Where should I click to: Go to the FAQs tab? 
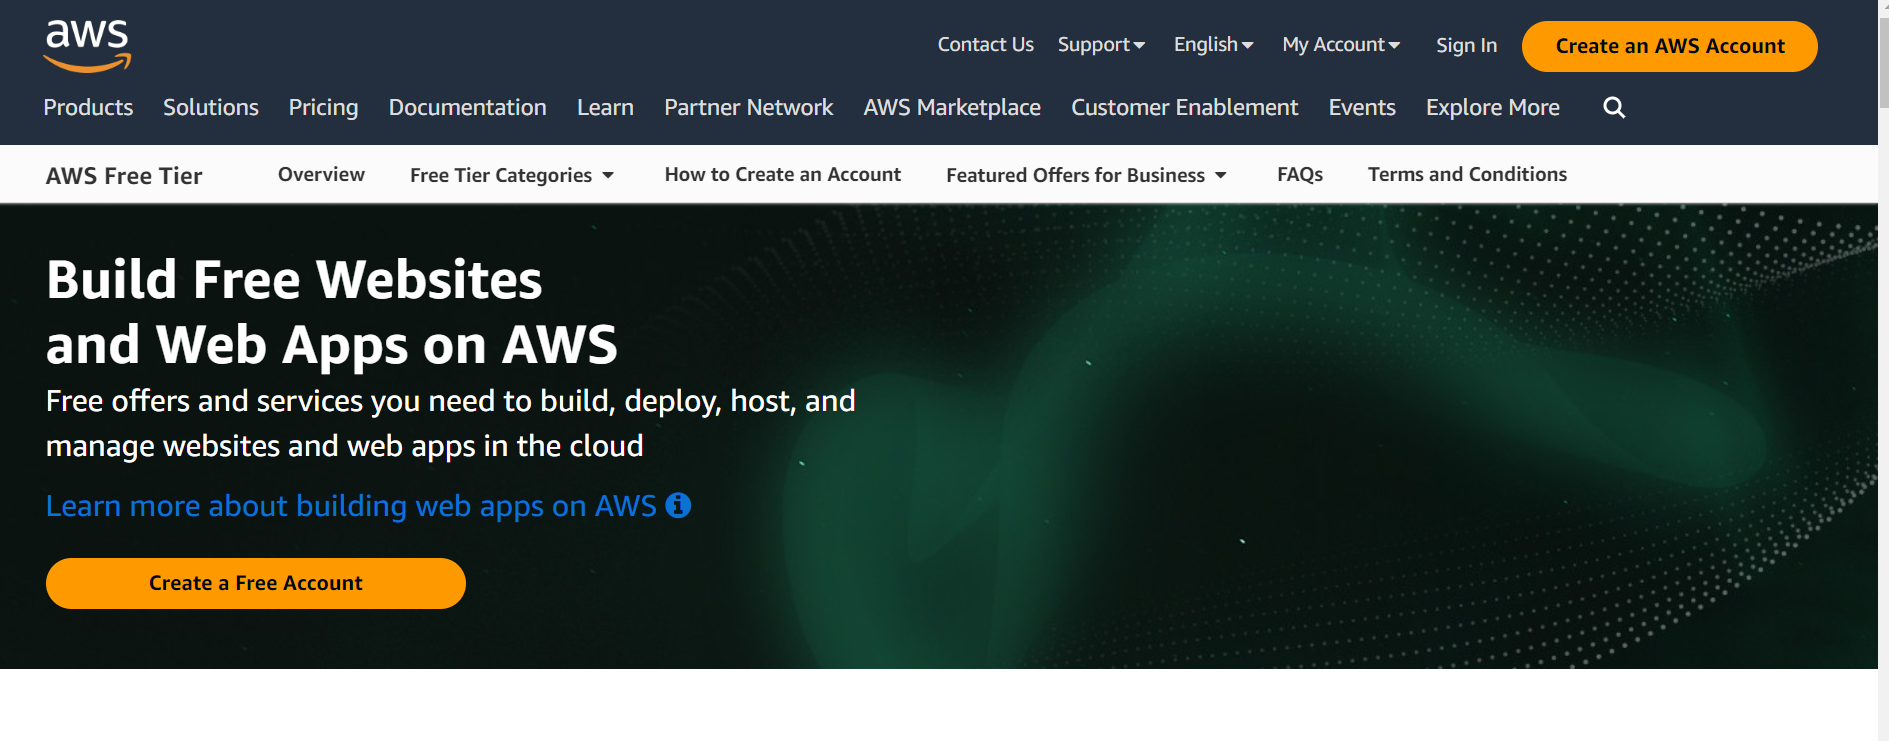[x=1299, y=174]
